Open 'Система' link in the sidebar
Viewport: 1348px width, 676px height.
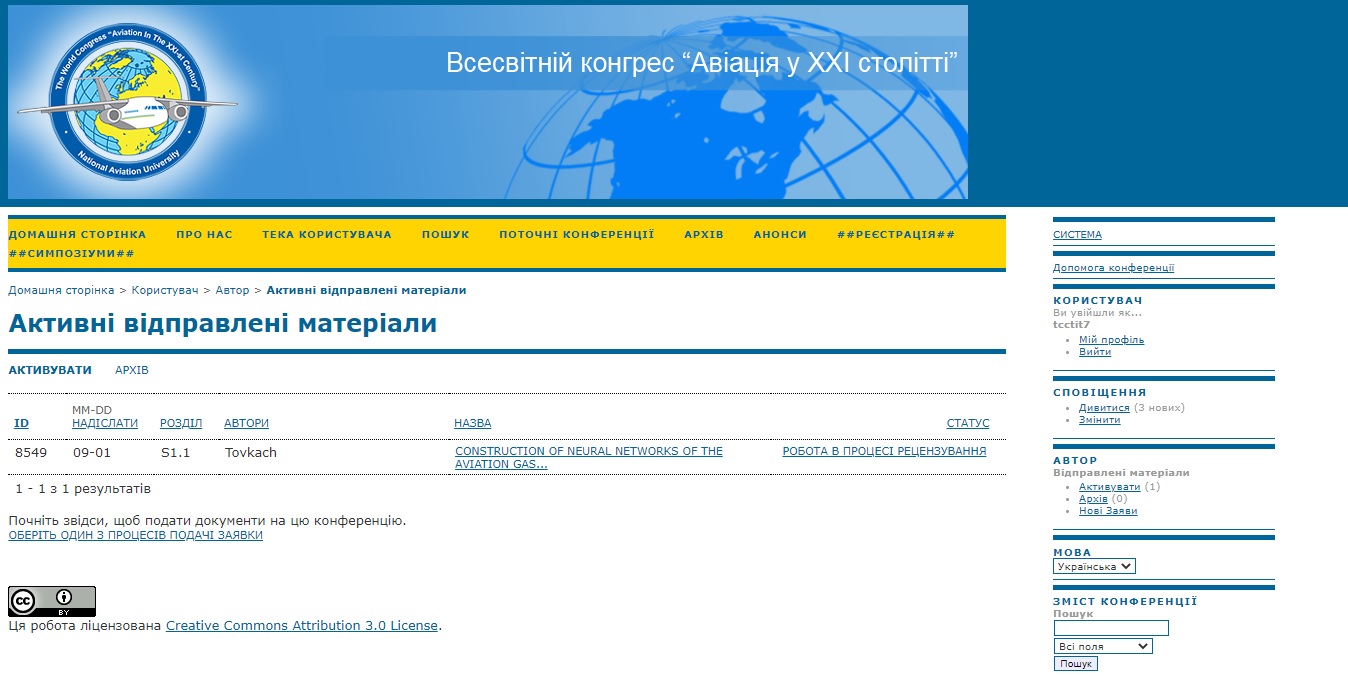click(x=1077, y=235)
